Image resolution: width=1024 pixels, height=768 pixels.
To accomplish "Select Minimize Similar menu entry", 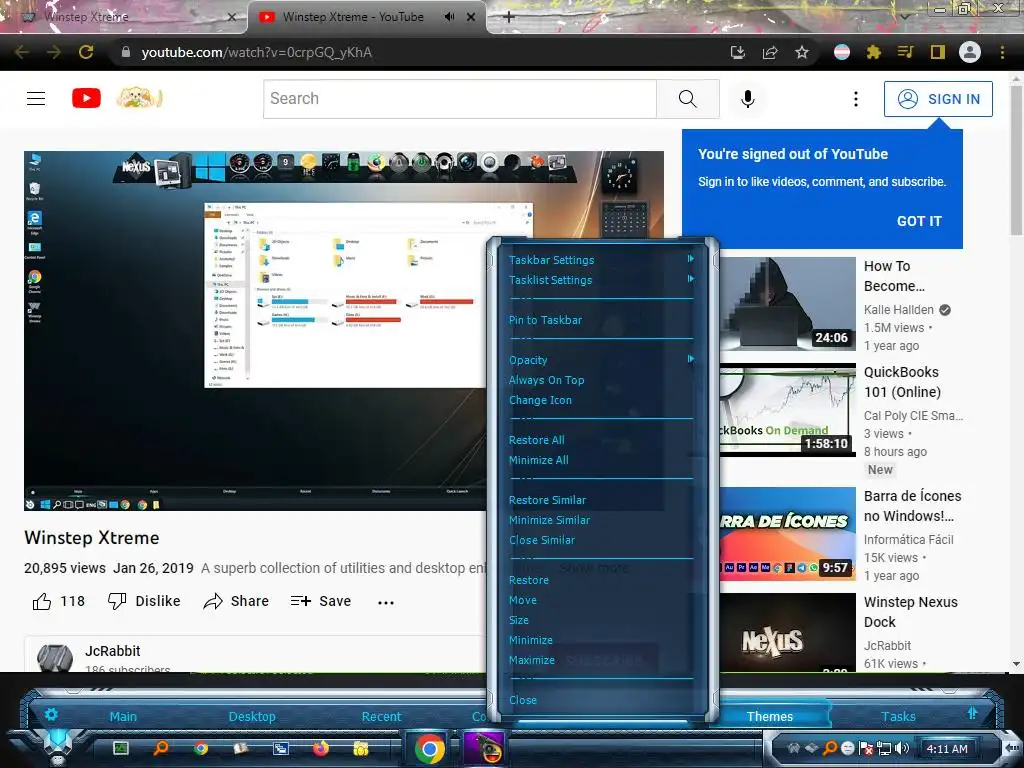I will pyautogui.click(x=549, y=520).
